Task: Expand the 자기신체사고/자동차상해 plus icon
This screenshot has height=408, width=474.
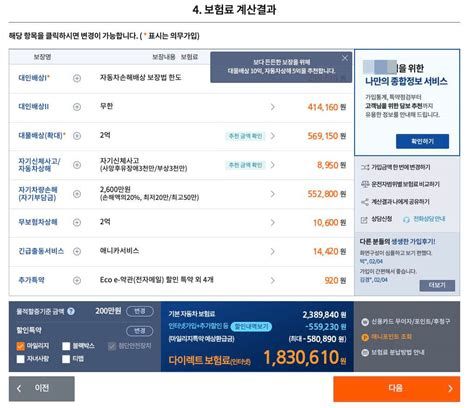Action: (x=77, y=165)
